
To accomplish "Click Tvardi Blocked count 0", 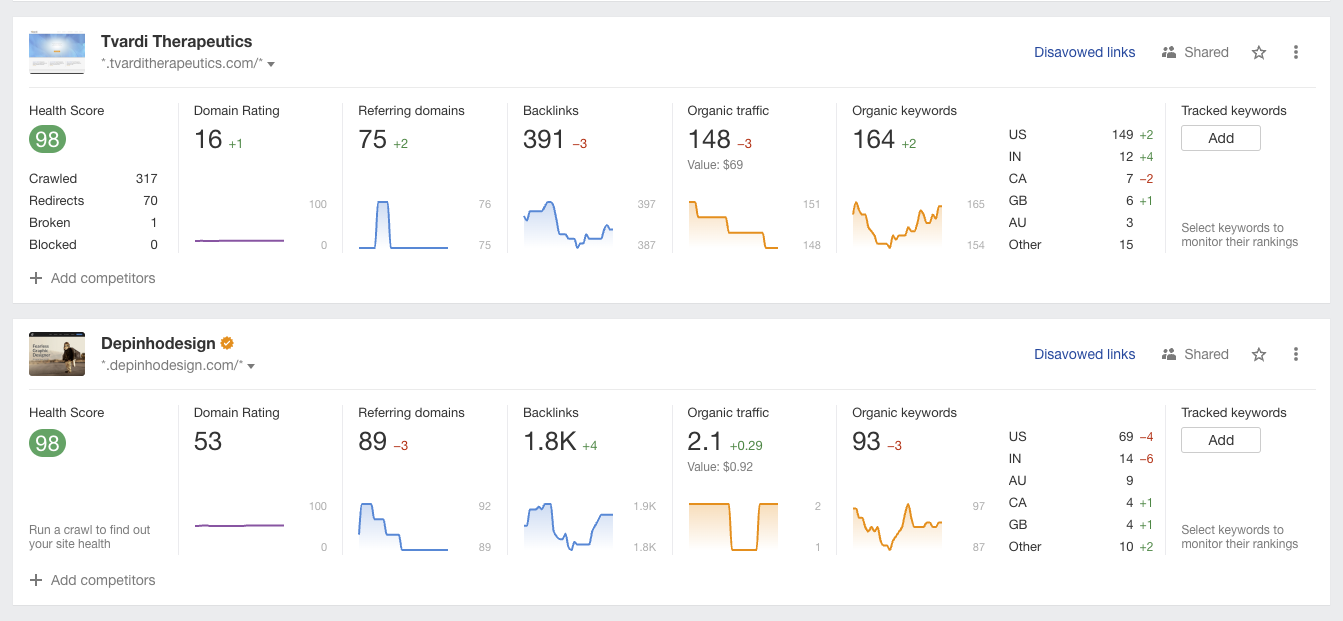I will pos(154,245).
